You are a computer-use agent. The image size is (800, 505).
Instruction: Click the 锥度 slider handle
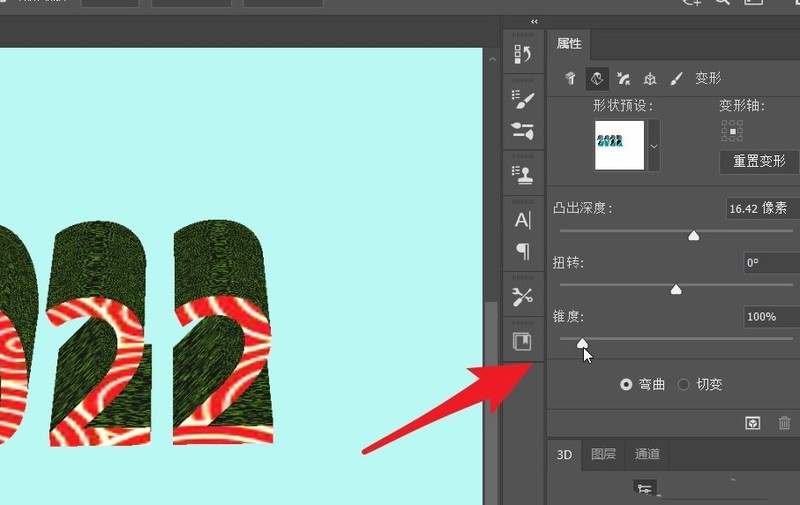coord(582,343)
